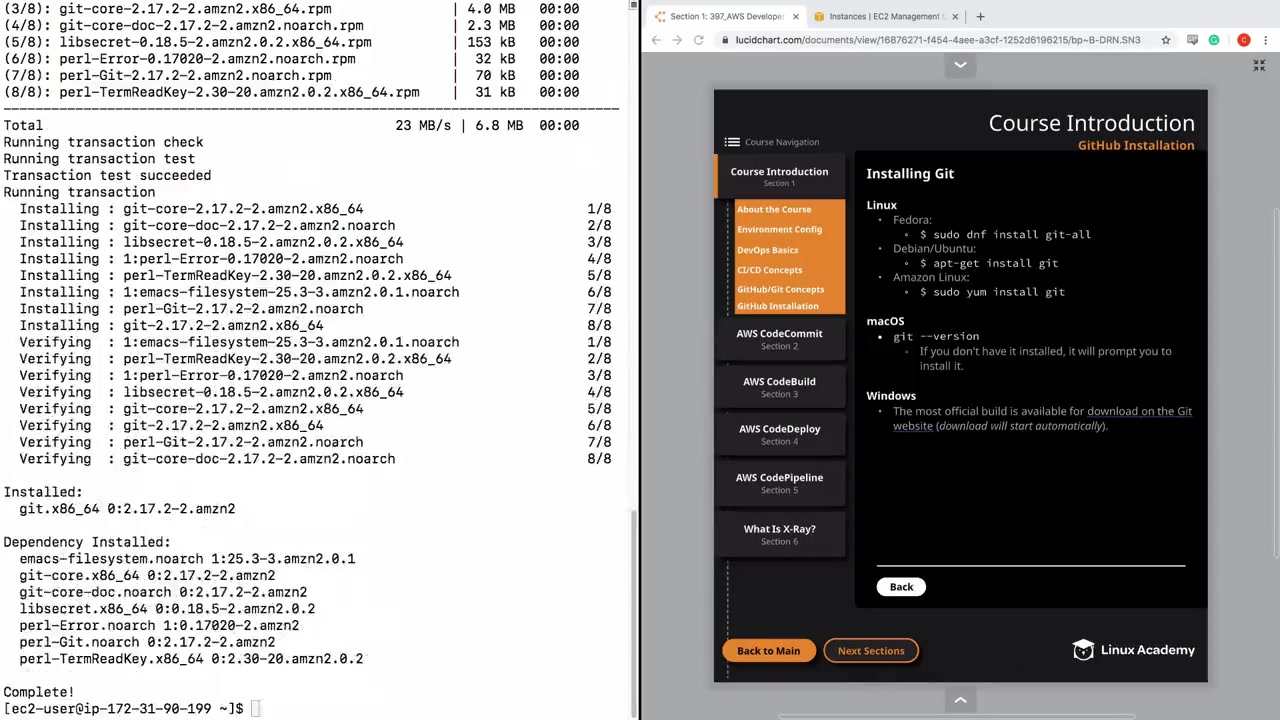Viewport: 1280px width, 720px height.
Task: Click the Installing Git heading
Action: point(910,174)
